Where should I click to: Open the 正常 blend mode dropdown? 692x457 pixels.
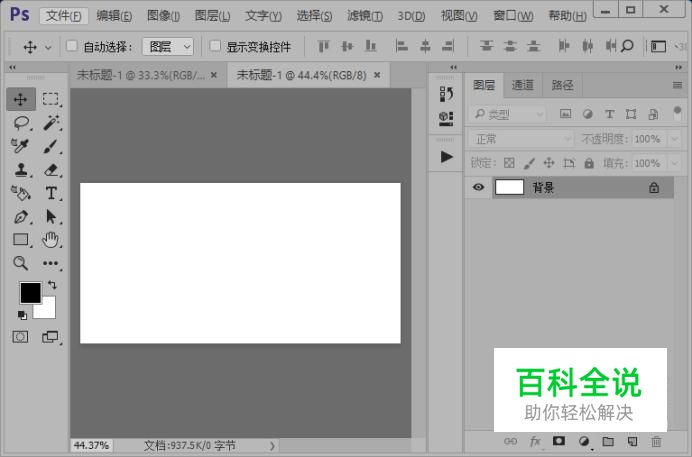pyautogui.click(x=521, y=139)
